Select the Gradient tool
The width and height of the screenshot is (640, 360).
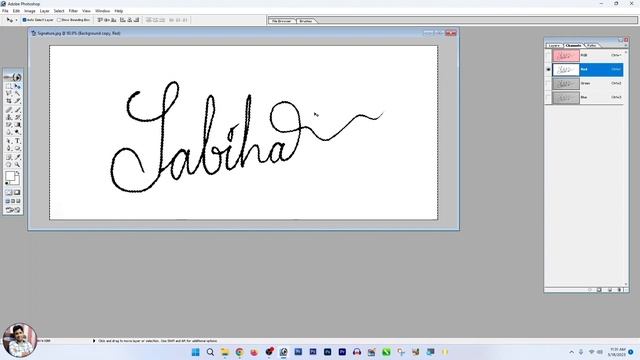18,124
